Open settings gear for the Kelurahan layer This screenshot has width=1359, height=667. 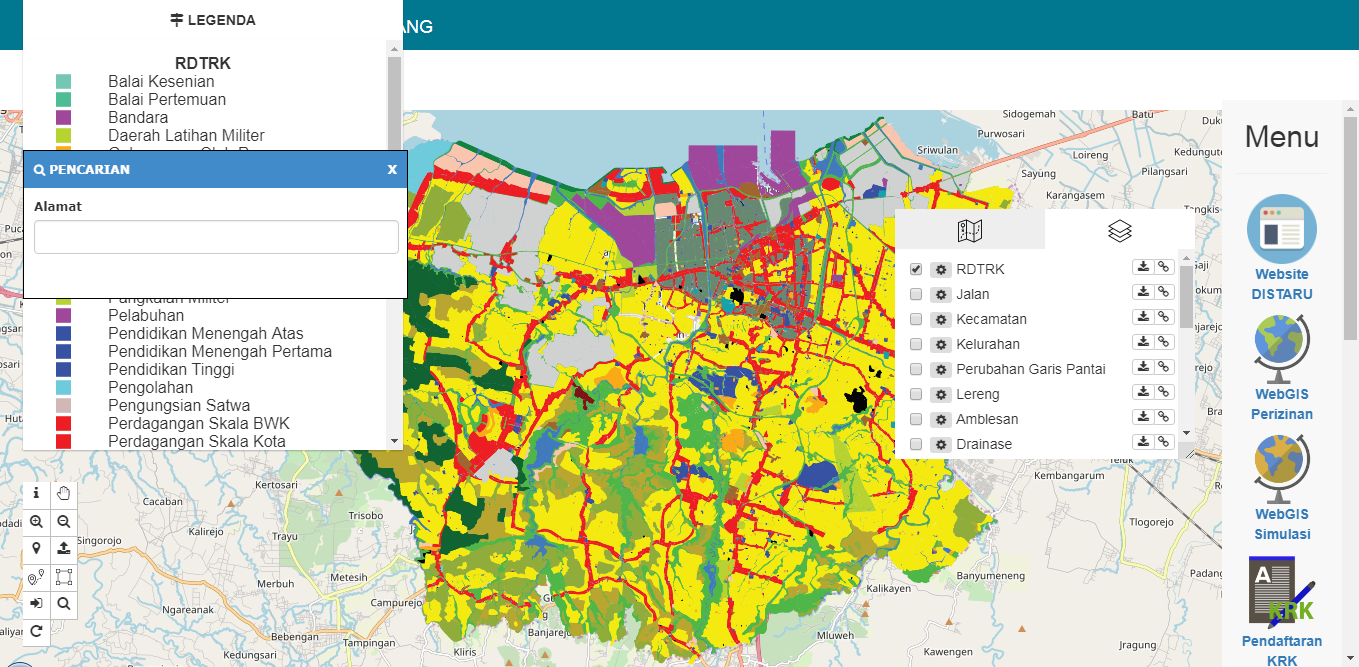coord(939,343)
